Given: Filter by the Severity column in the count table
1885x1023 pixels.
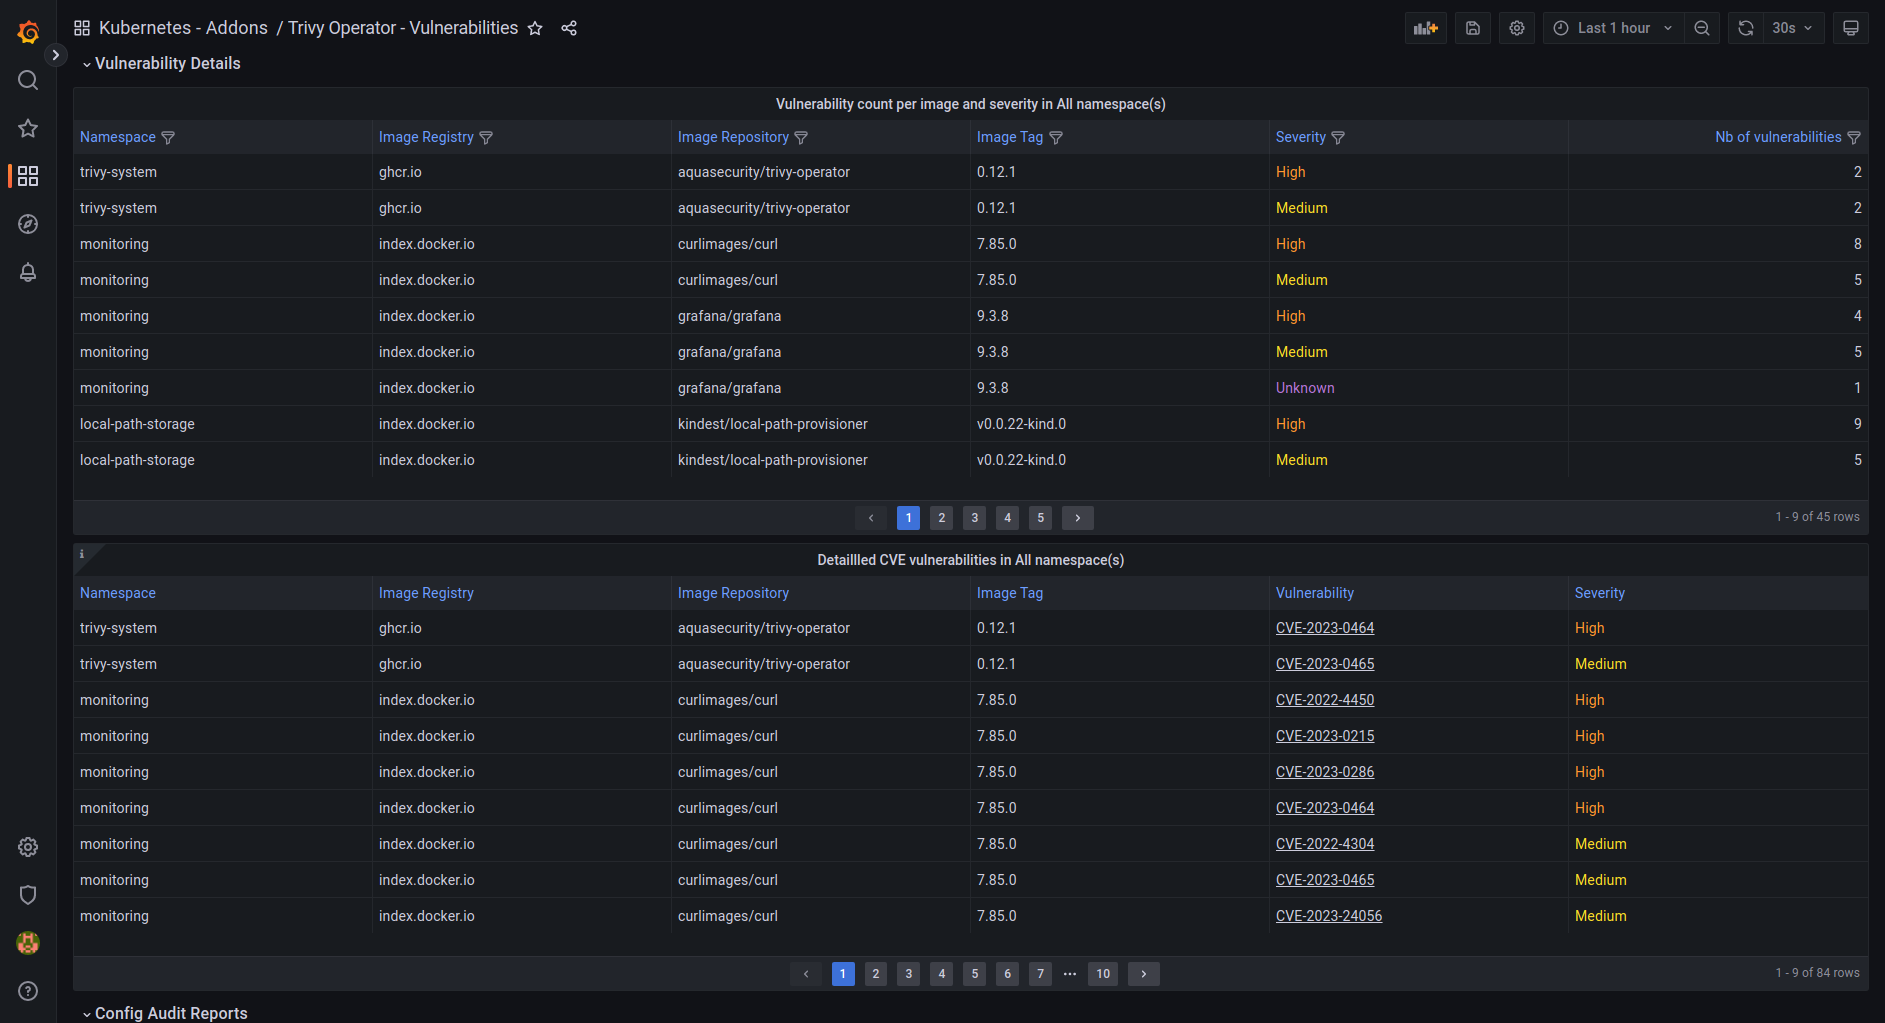Looking at the screenshot, I should click(1338, 138).
